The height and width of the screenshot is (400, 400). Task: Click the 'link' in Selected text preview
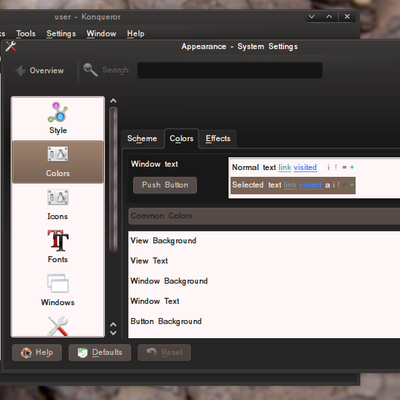290,185
